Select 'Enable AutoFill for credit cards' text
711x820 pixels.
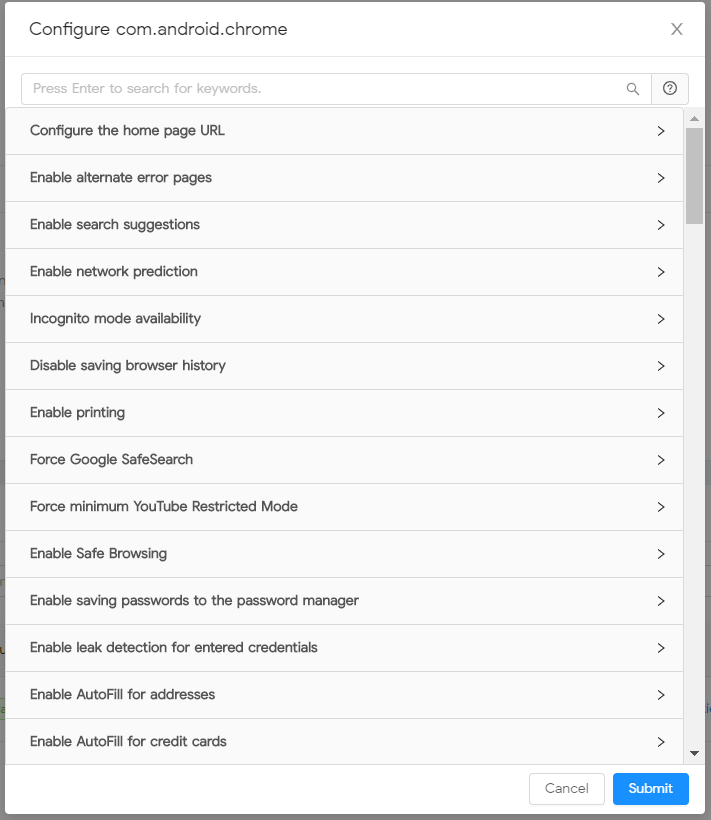point(128,742)
